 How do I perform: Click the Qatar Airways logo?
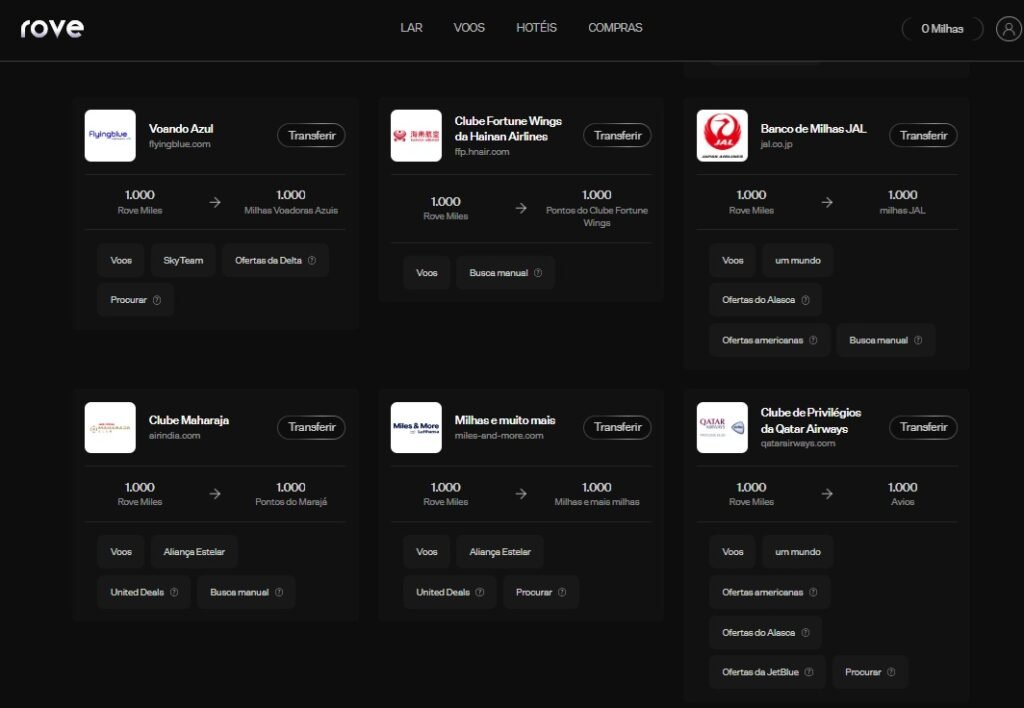click(x=722, y=428)
